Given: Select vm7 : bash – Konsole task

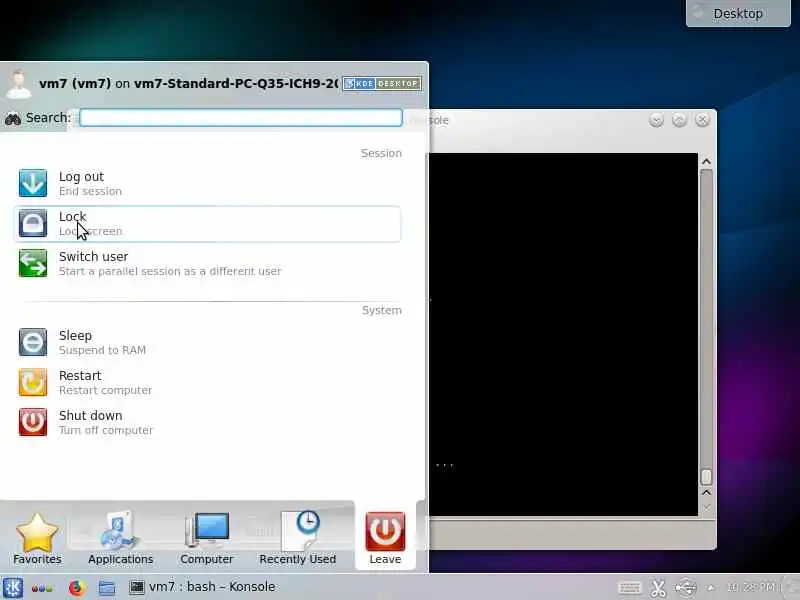Looking at the screenshot, I should (202, 587).
